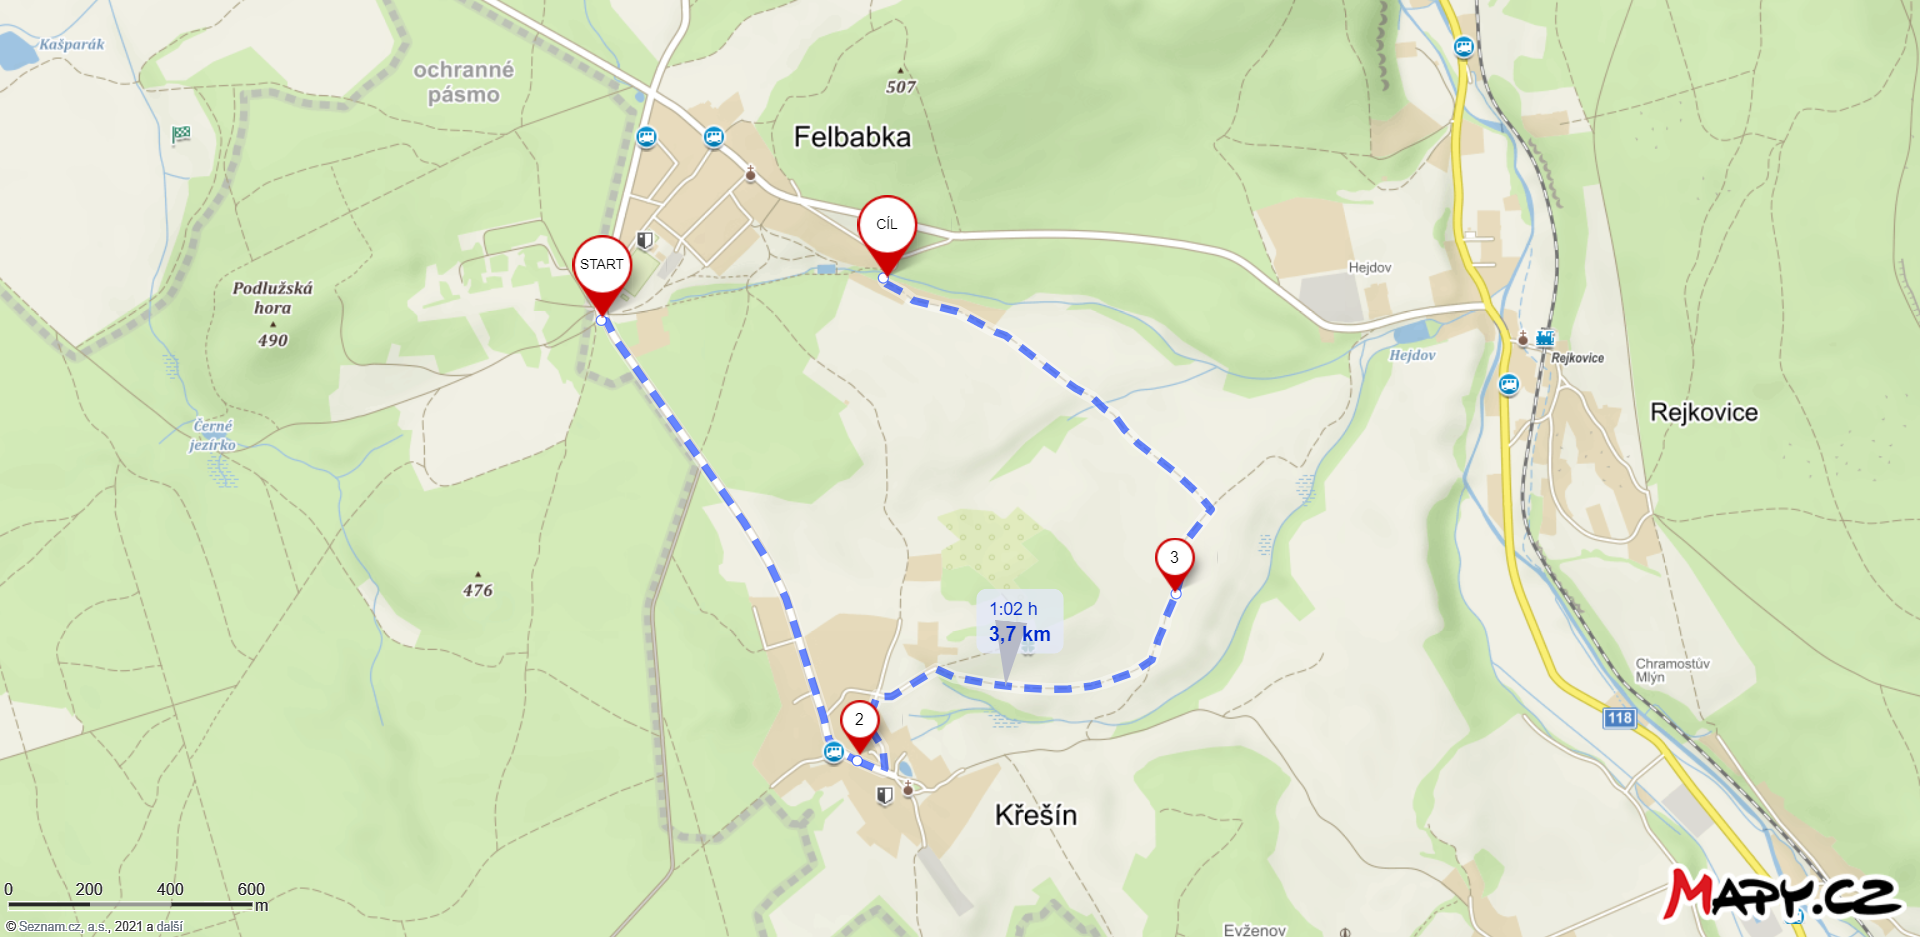Select waypoint marker number 3

coord(1174,563)
